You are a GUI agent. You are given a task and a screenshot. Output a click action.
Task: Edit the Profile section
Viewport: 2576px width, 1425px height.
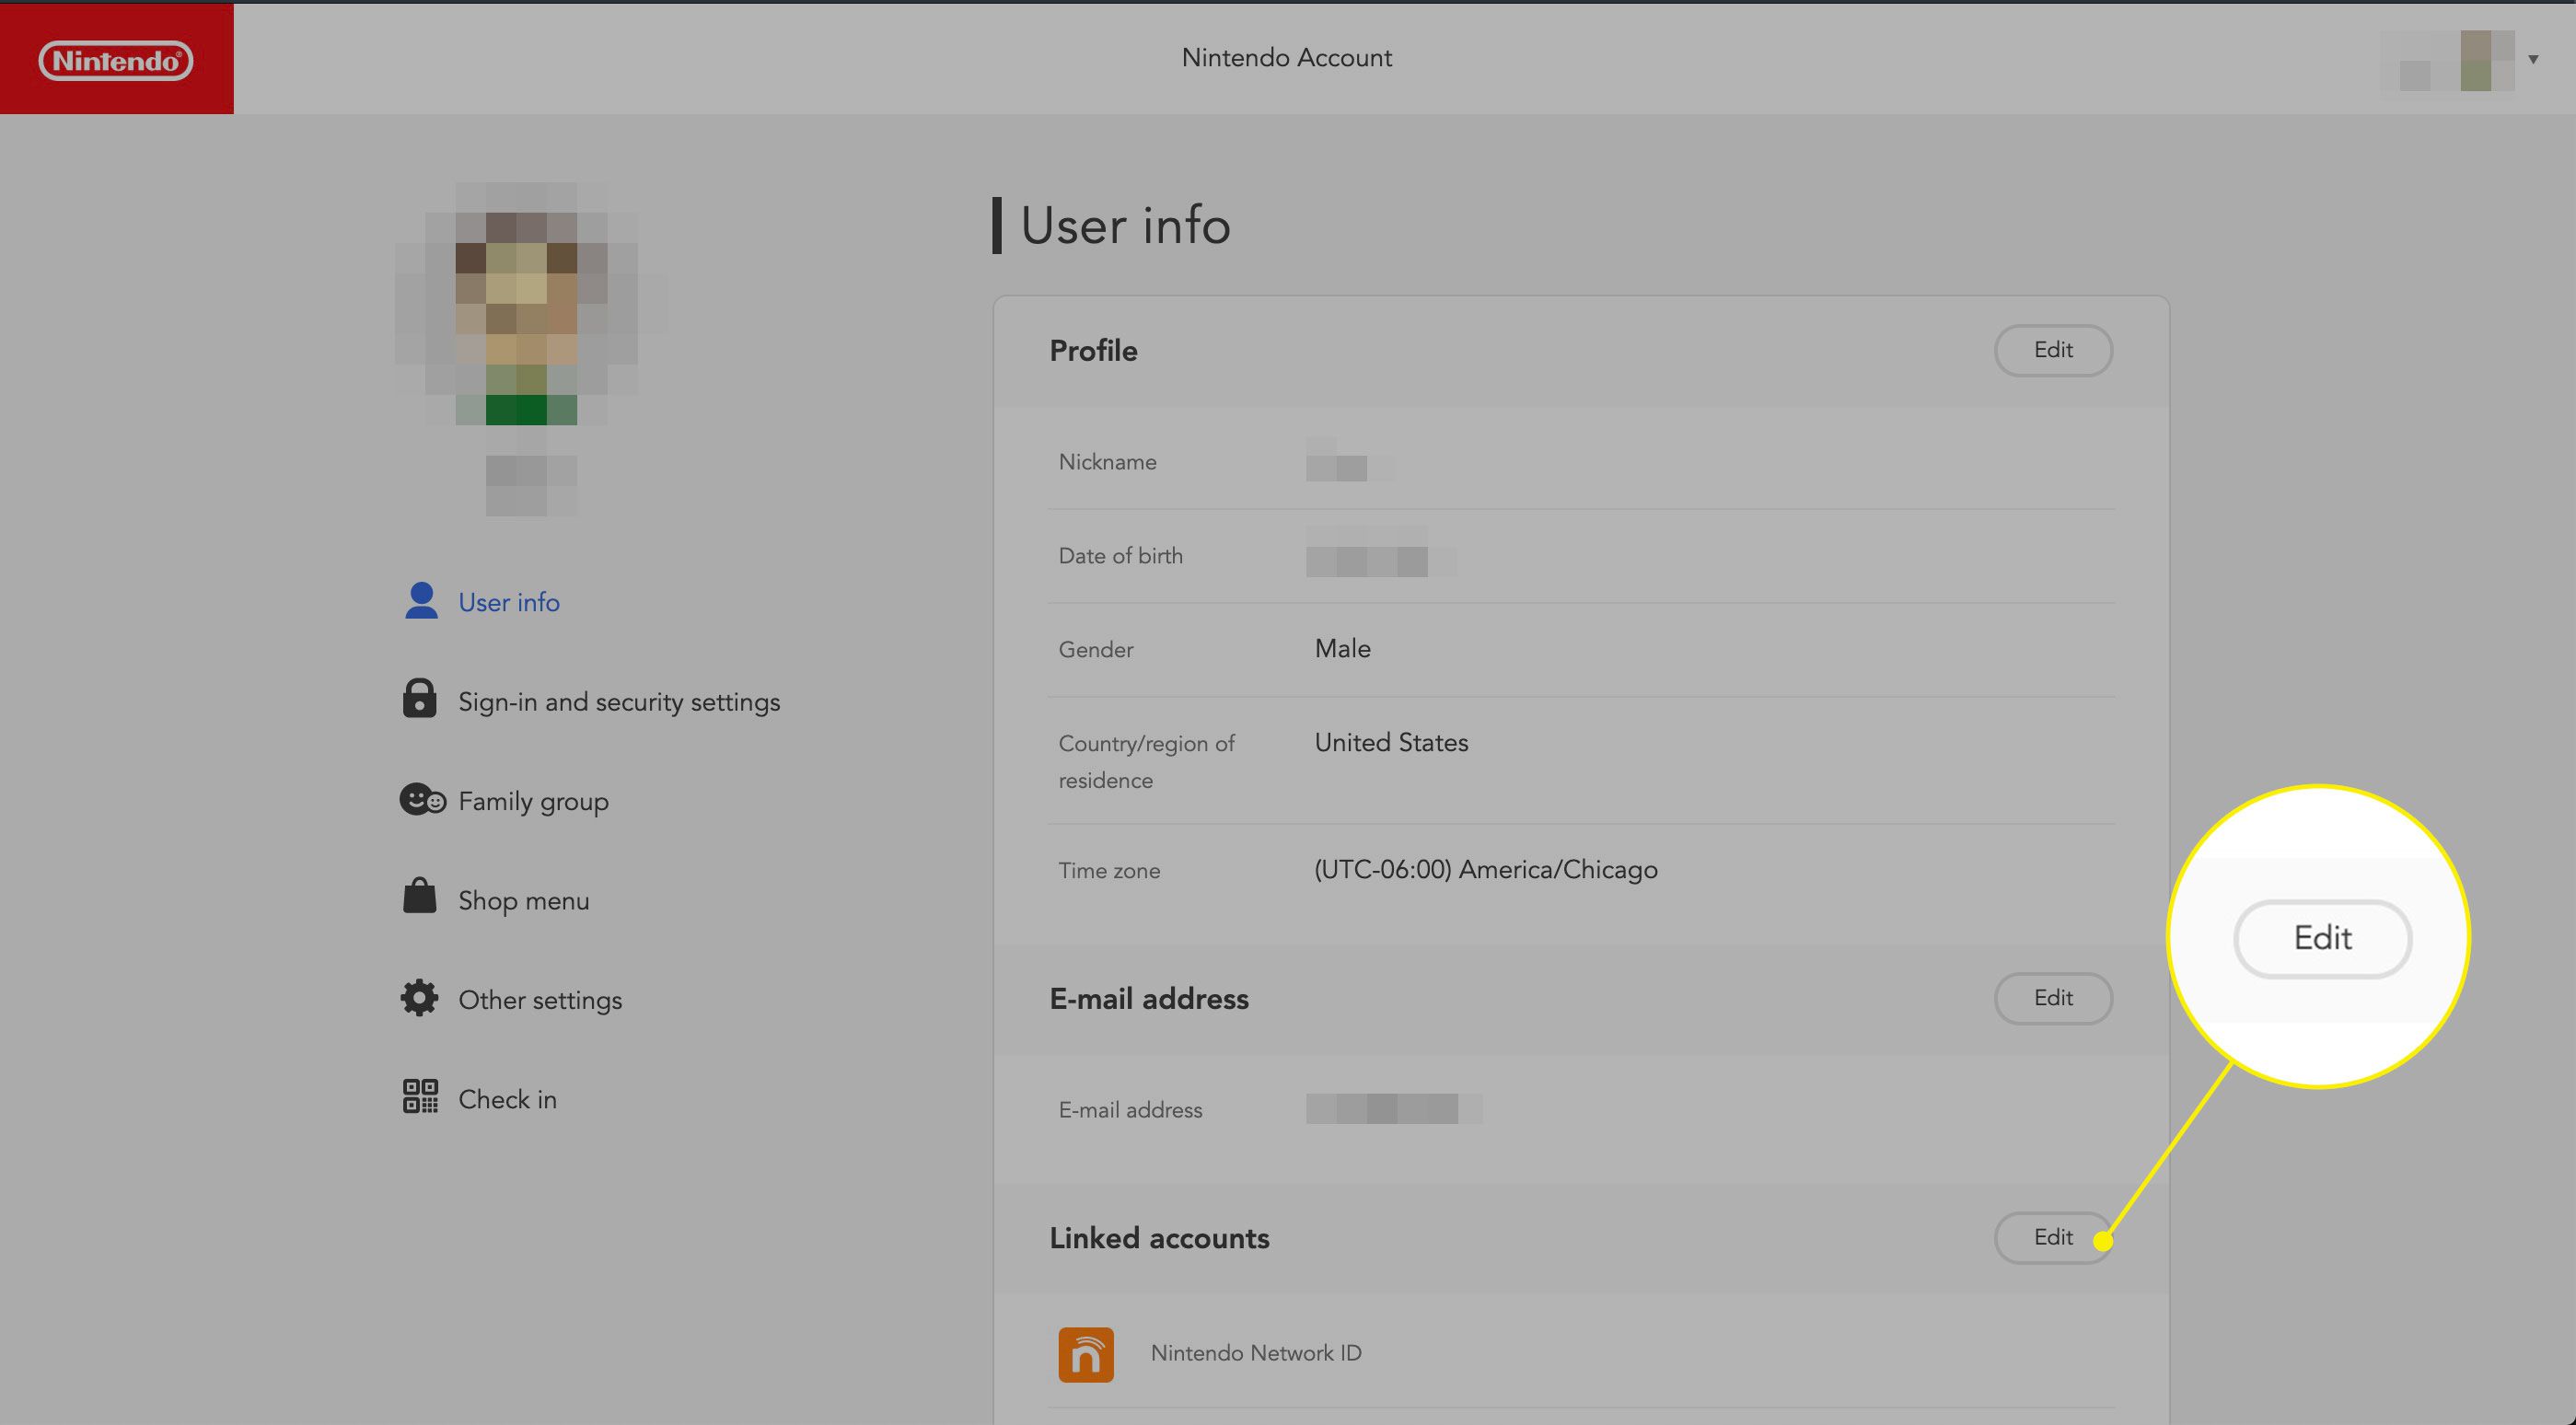[2053, 350]
